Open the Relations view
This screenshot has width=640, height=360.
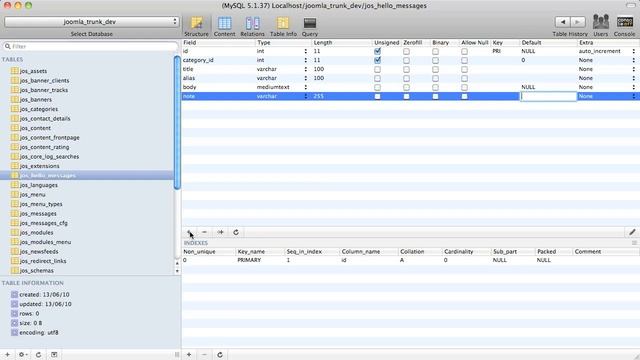[252, 27]
